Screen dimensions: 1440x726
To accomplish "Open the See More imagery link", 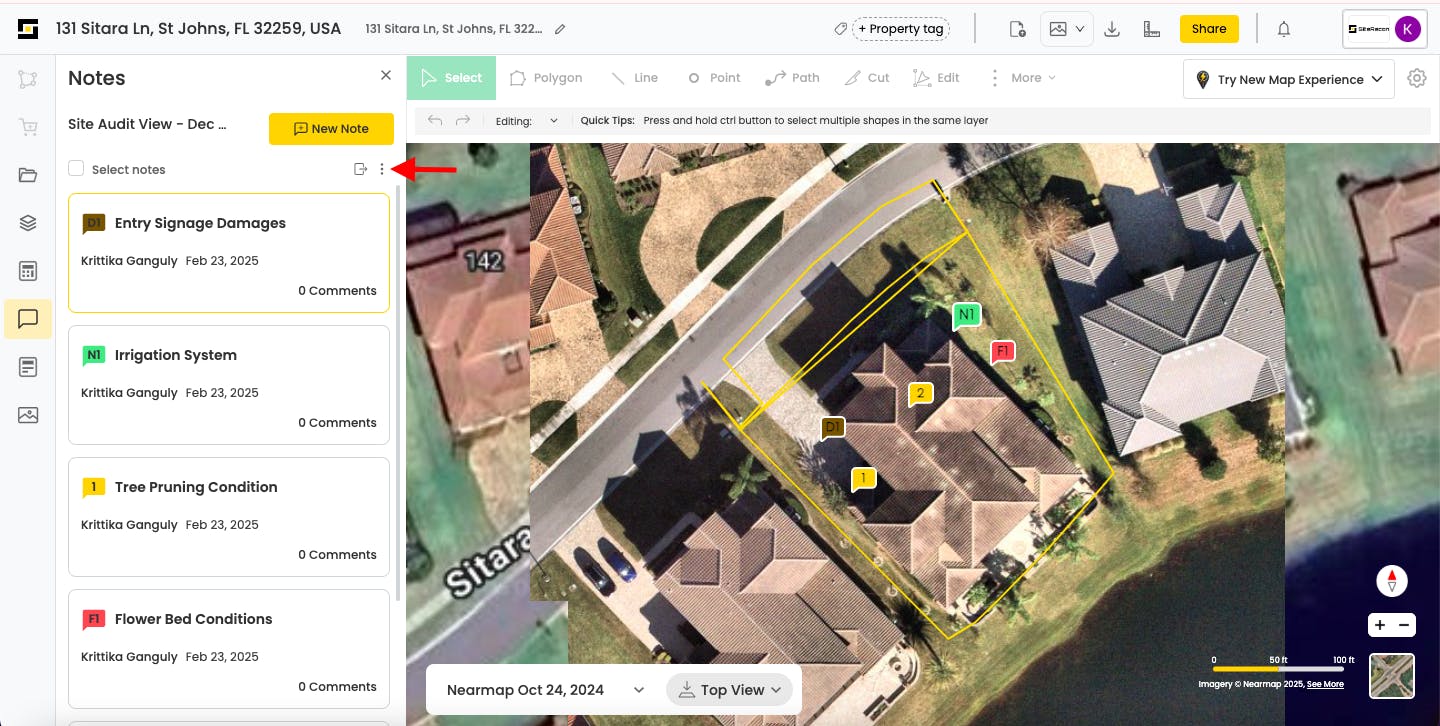I will [x=1325, y=685].
